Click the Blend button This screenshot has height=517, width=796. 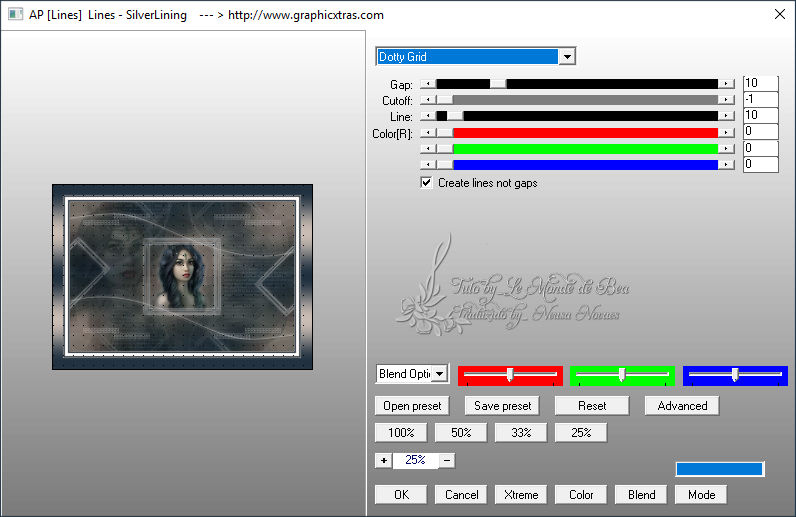(641, 495)
